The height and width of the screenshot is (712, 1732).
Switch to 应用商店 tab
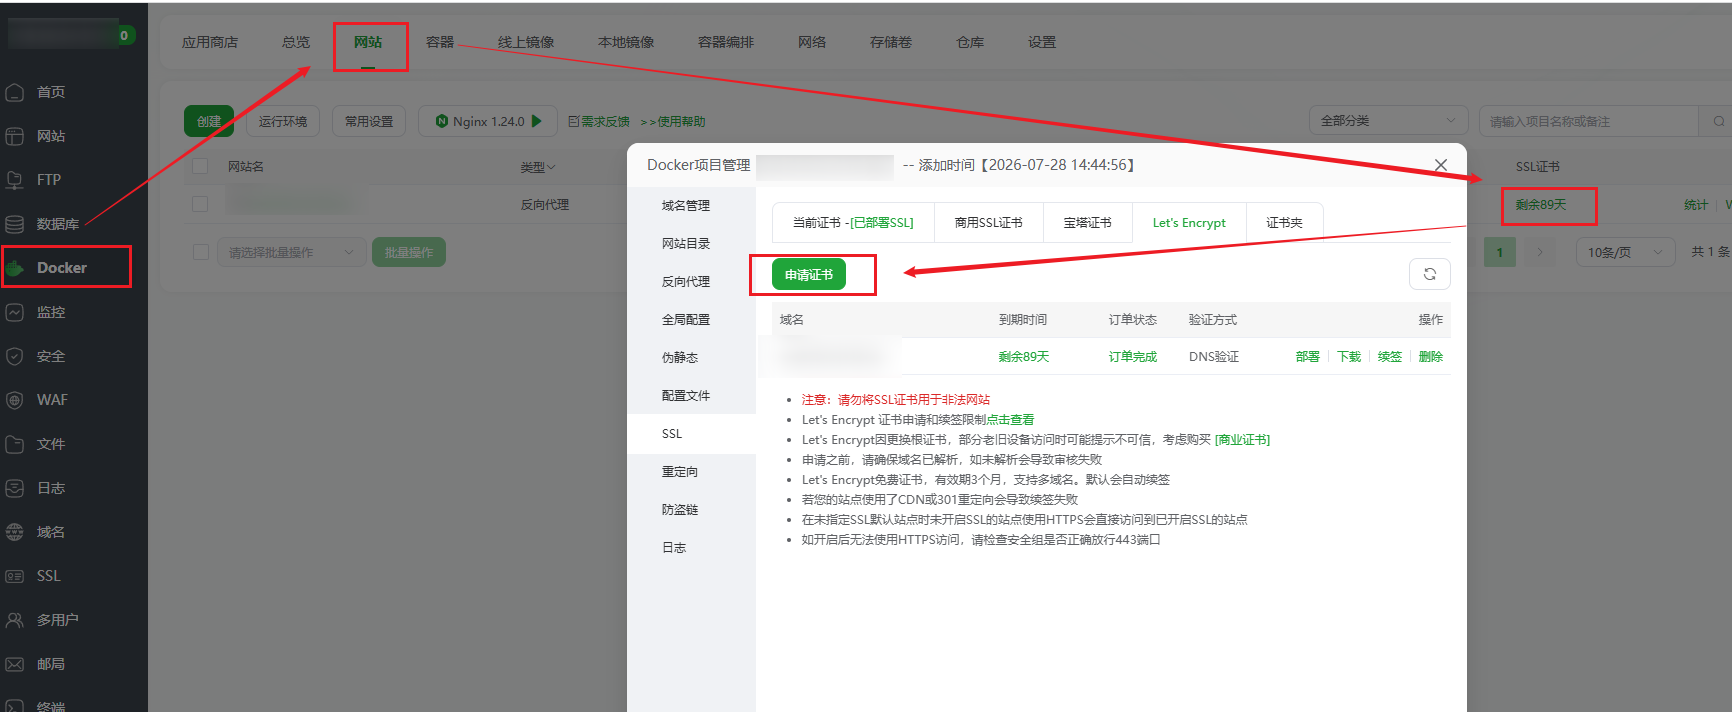pyautogui.click(x=210, y=42)
